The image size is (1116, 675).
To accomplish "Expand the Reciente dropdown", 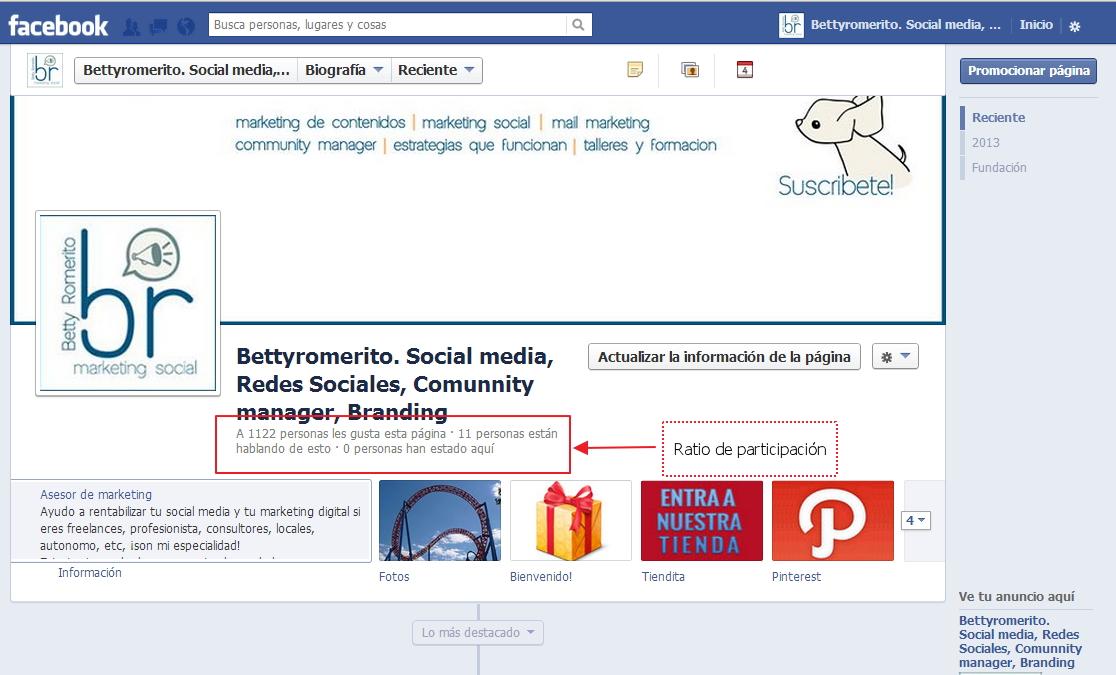I will click(x=436, y=70).
